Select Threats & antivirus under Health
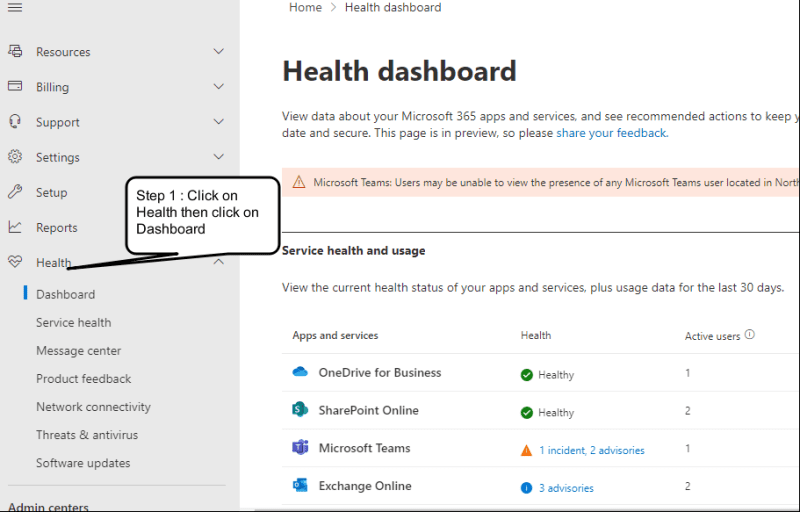This screenshot has height=512, width=800. click(x=87, y=434)
